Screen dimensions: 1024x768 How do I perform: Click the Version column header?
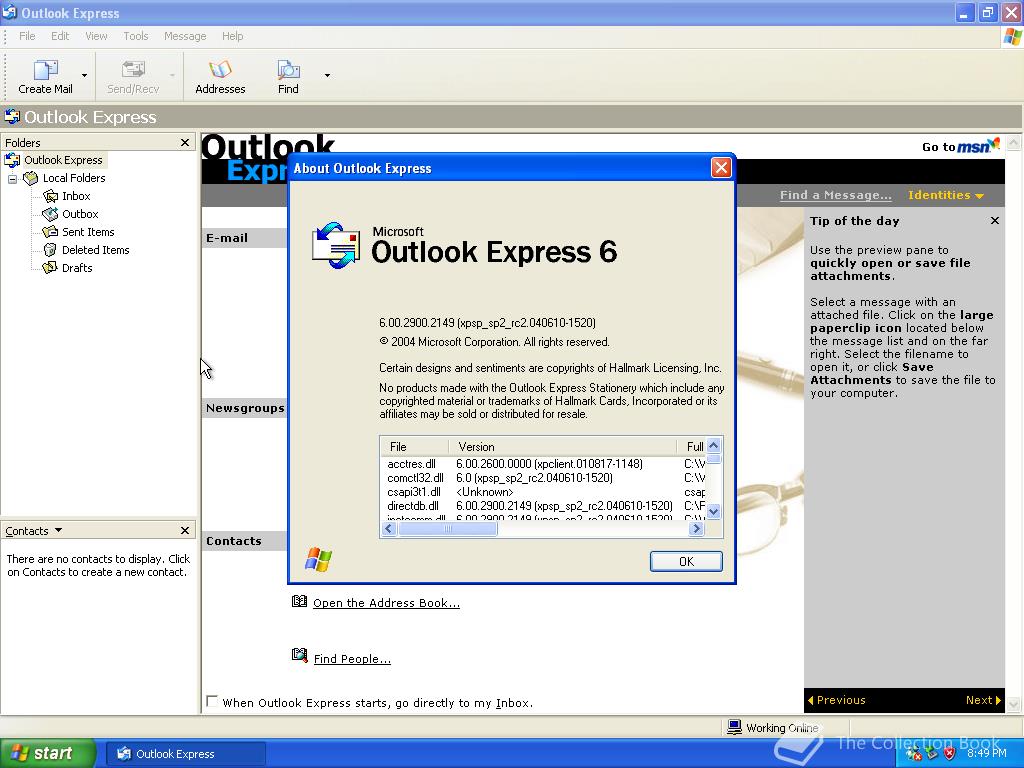pos(562,447)
